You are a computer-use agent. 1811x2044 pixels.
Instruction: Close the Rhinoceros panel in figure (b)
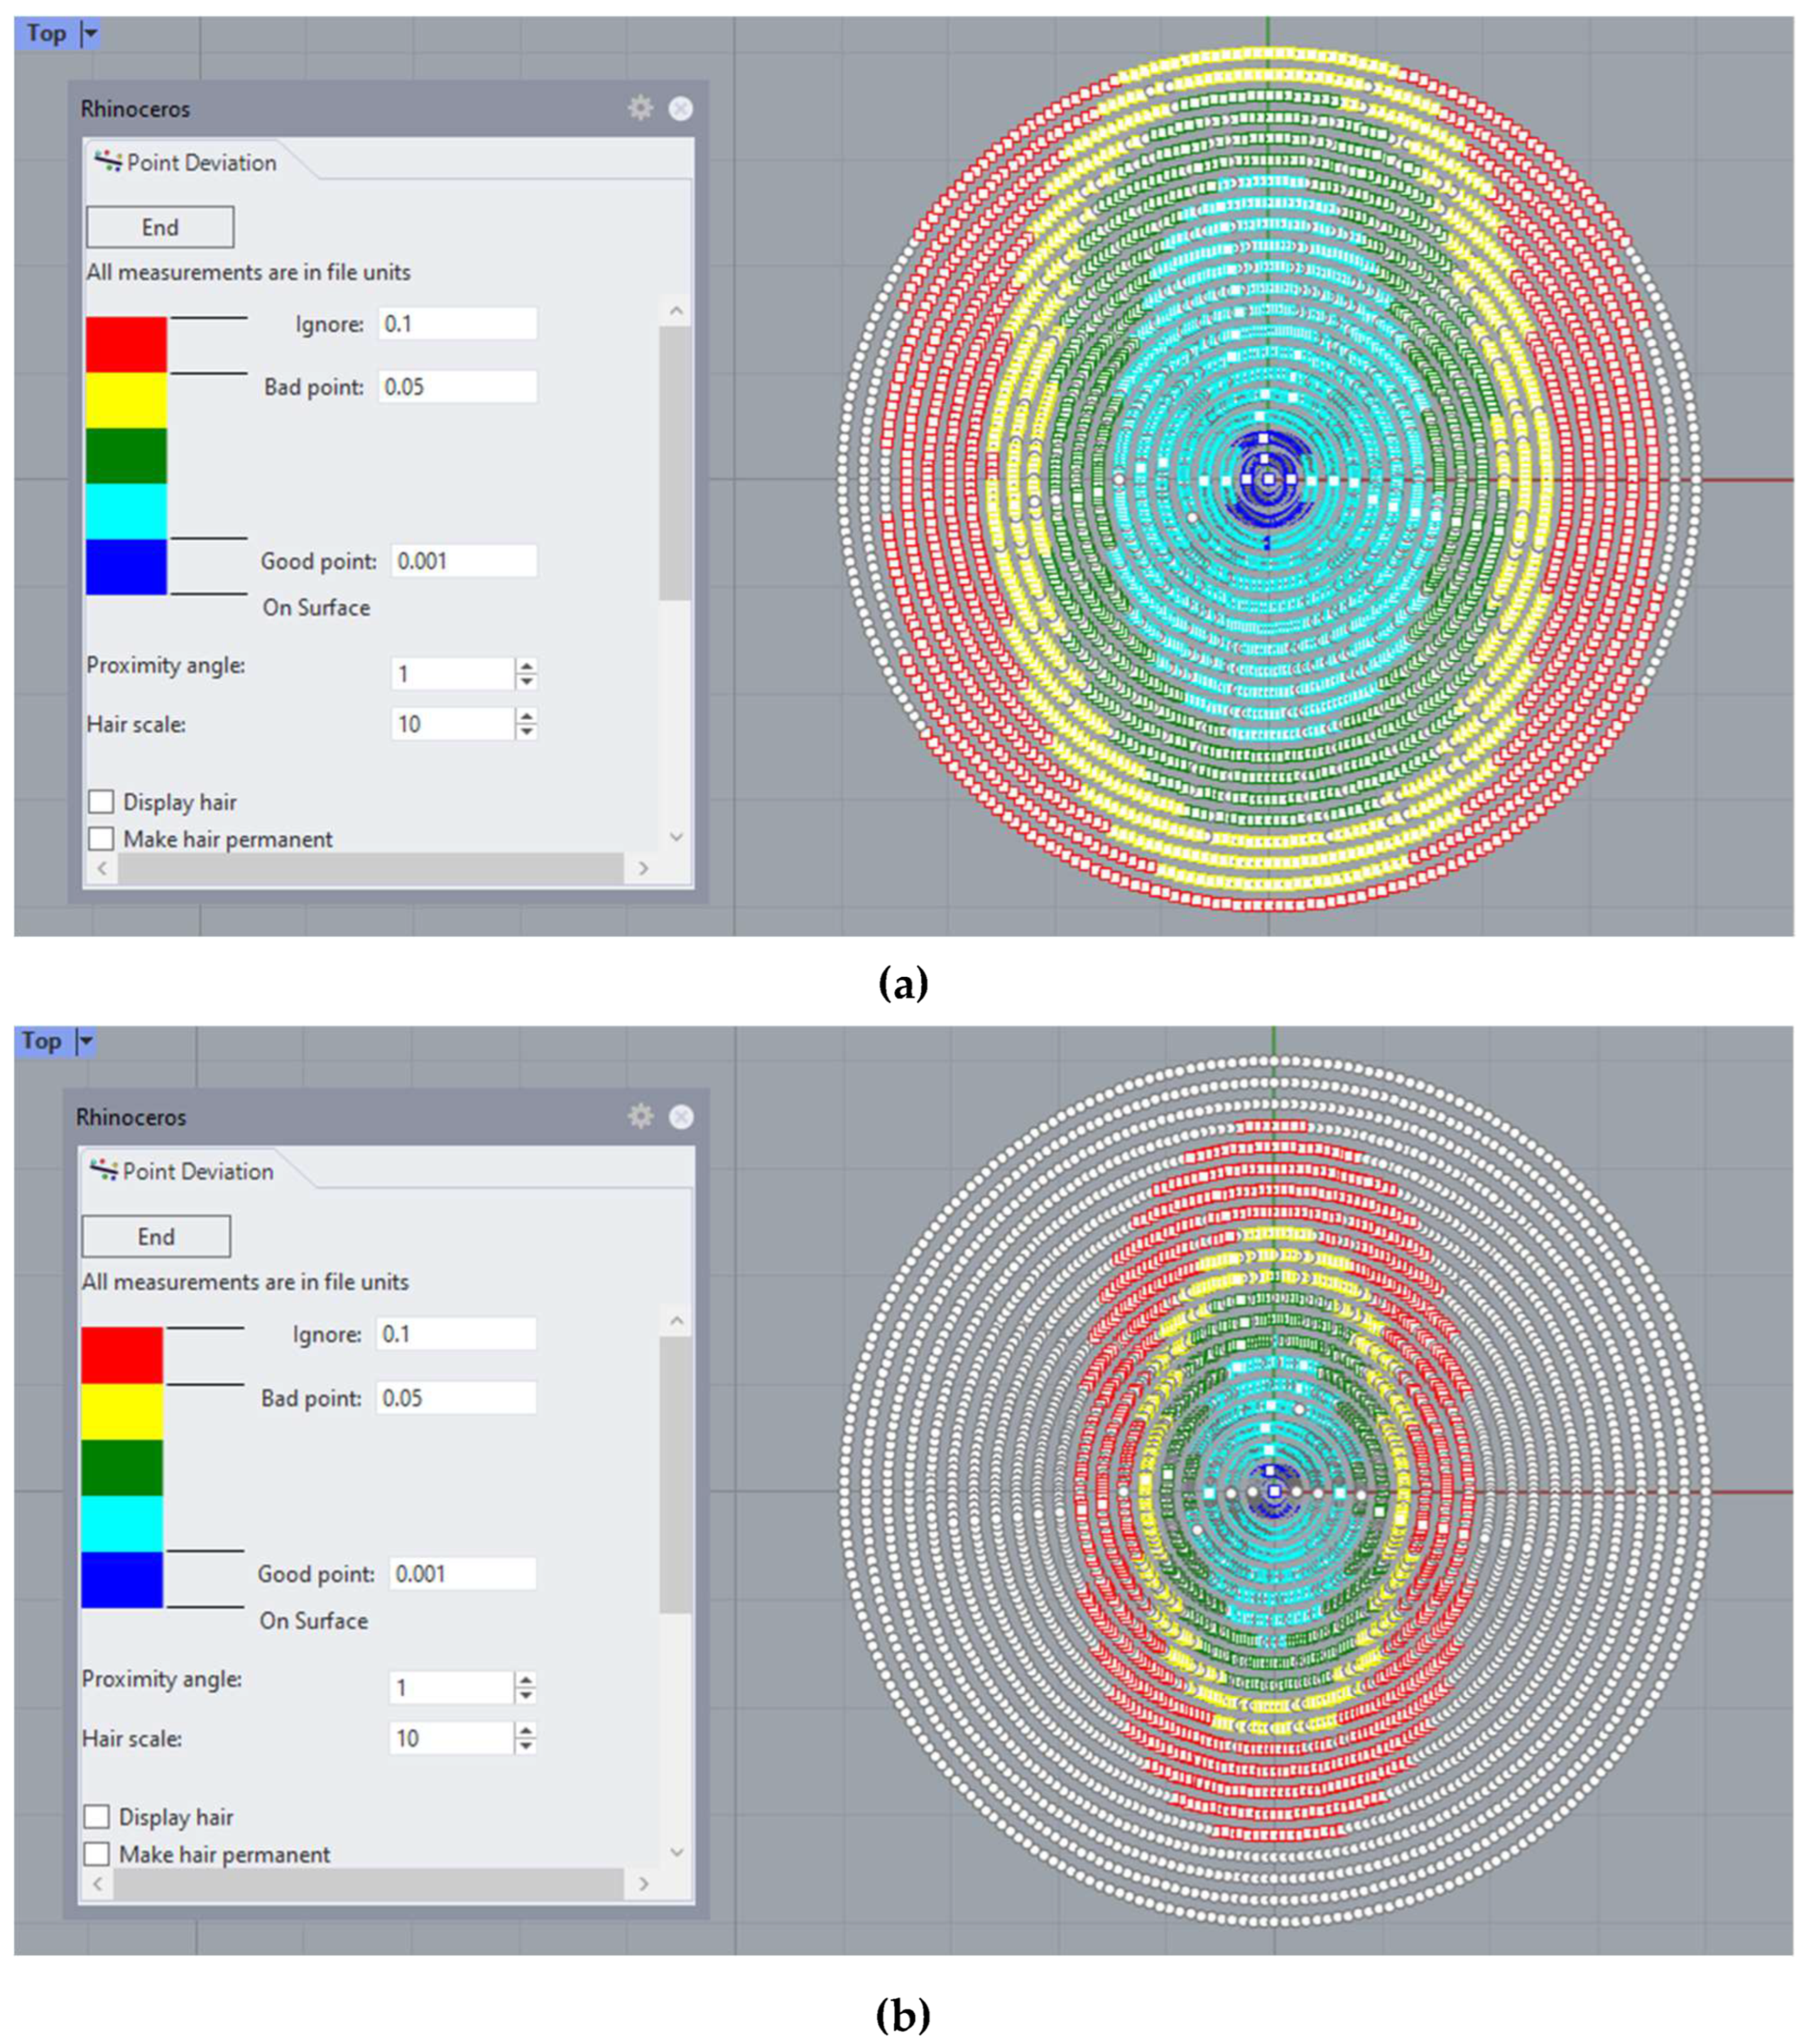(681, 1116)
